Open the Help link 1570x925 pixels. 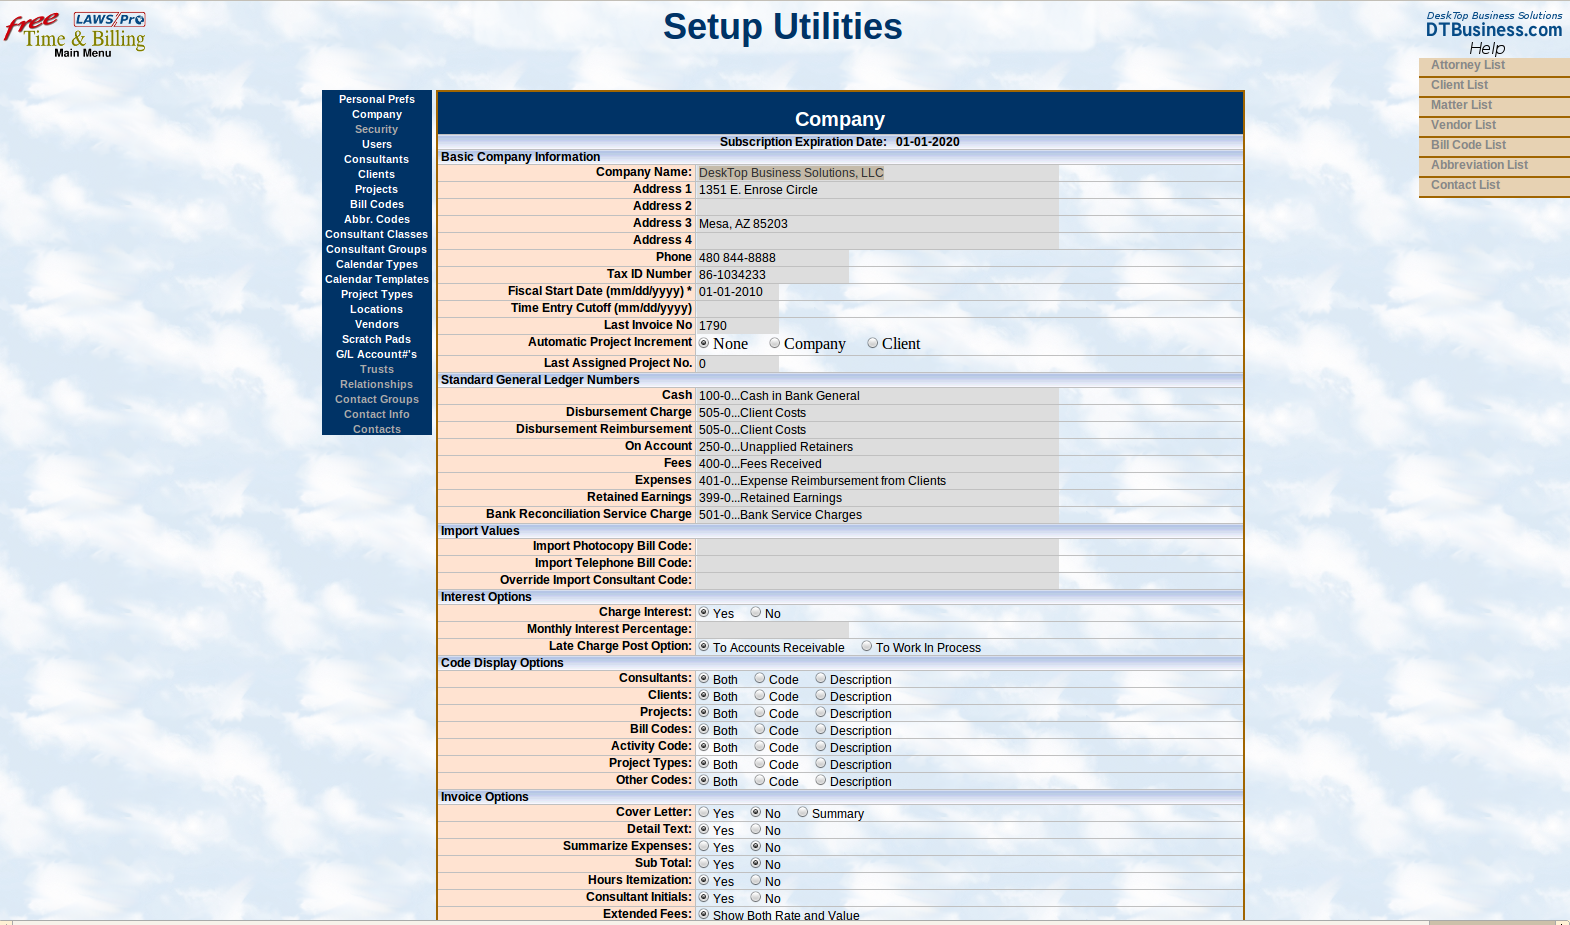pos(1487,48)
